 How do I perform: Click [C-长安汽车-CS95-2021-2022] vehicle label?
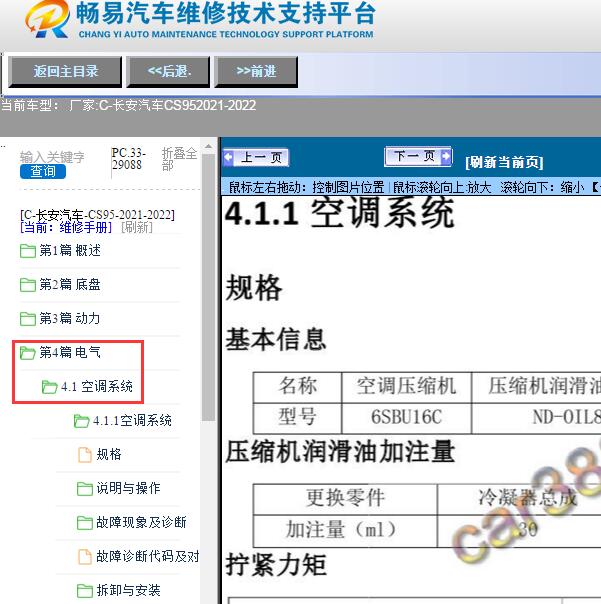97,214
